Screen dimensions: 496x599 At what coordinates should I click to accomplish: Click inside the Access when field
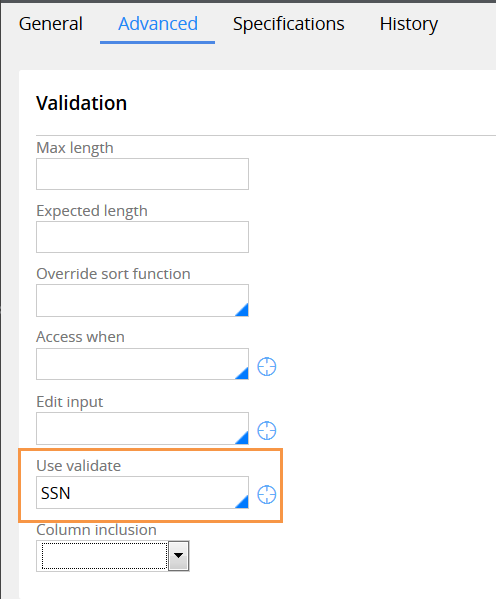142,364
